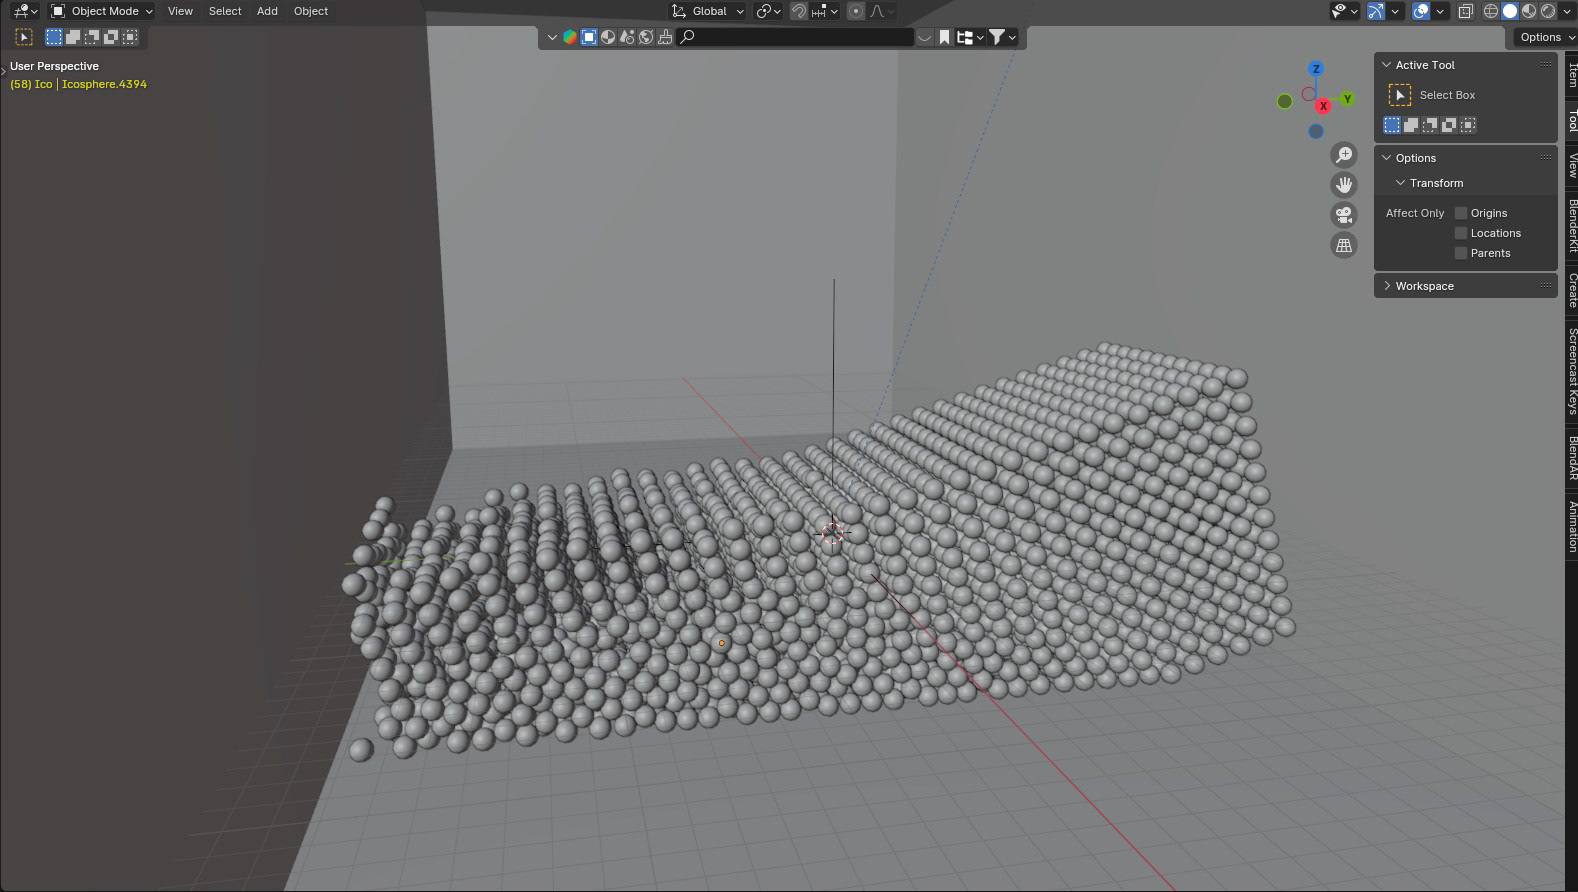Image resolution: width=1578 pixels, height=892 pixels.
Task: Toggle snapping magnet icon
Action: pos(799,11)
